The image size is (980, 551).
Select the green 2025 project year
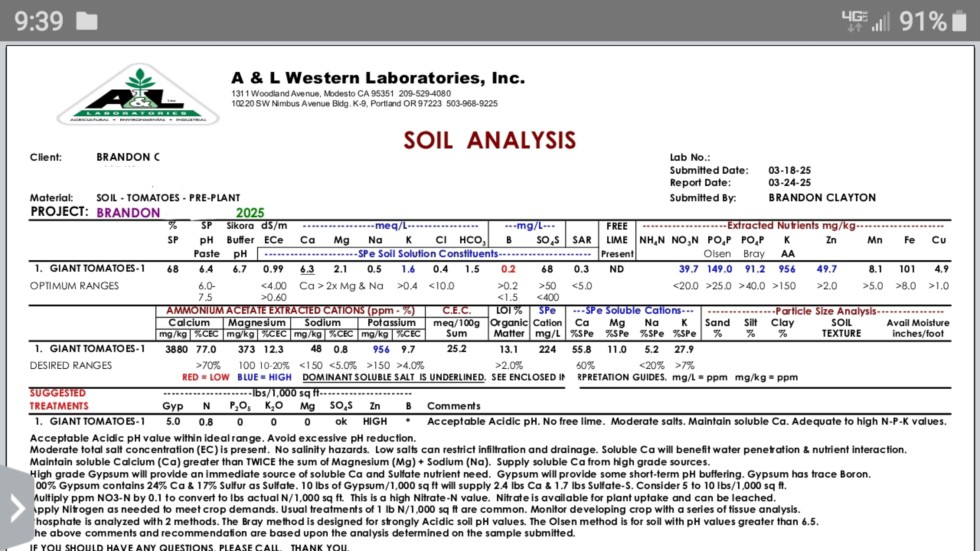click(251, 213)
